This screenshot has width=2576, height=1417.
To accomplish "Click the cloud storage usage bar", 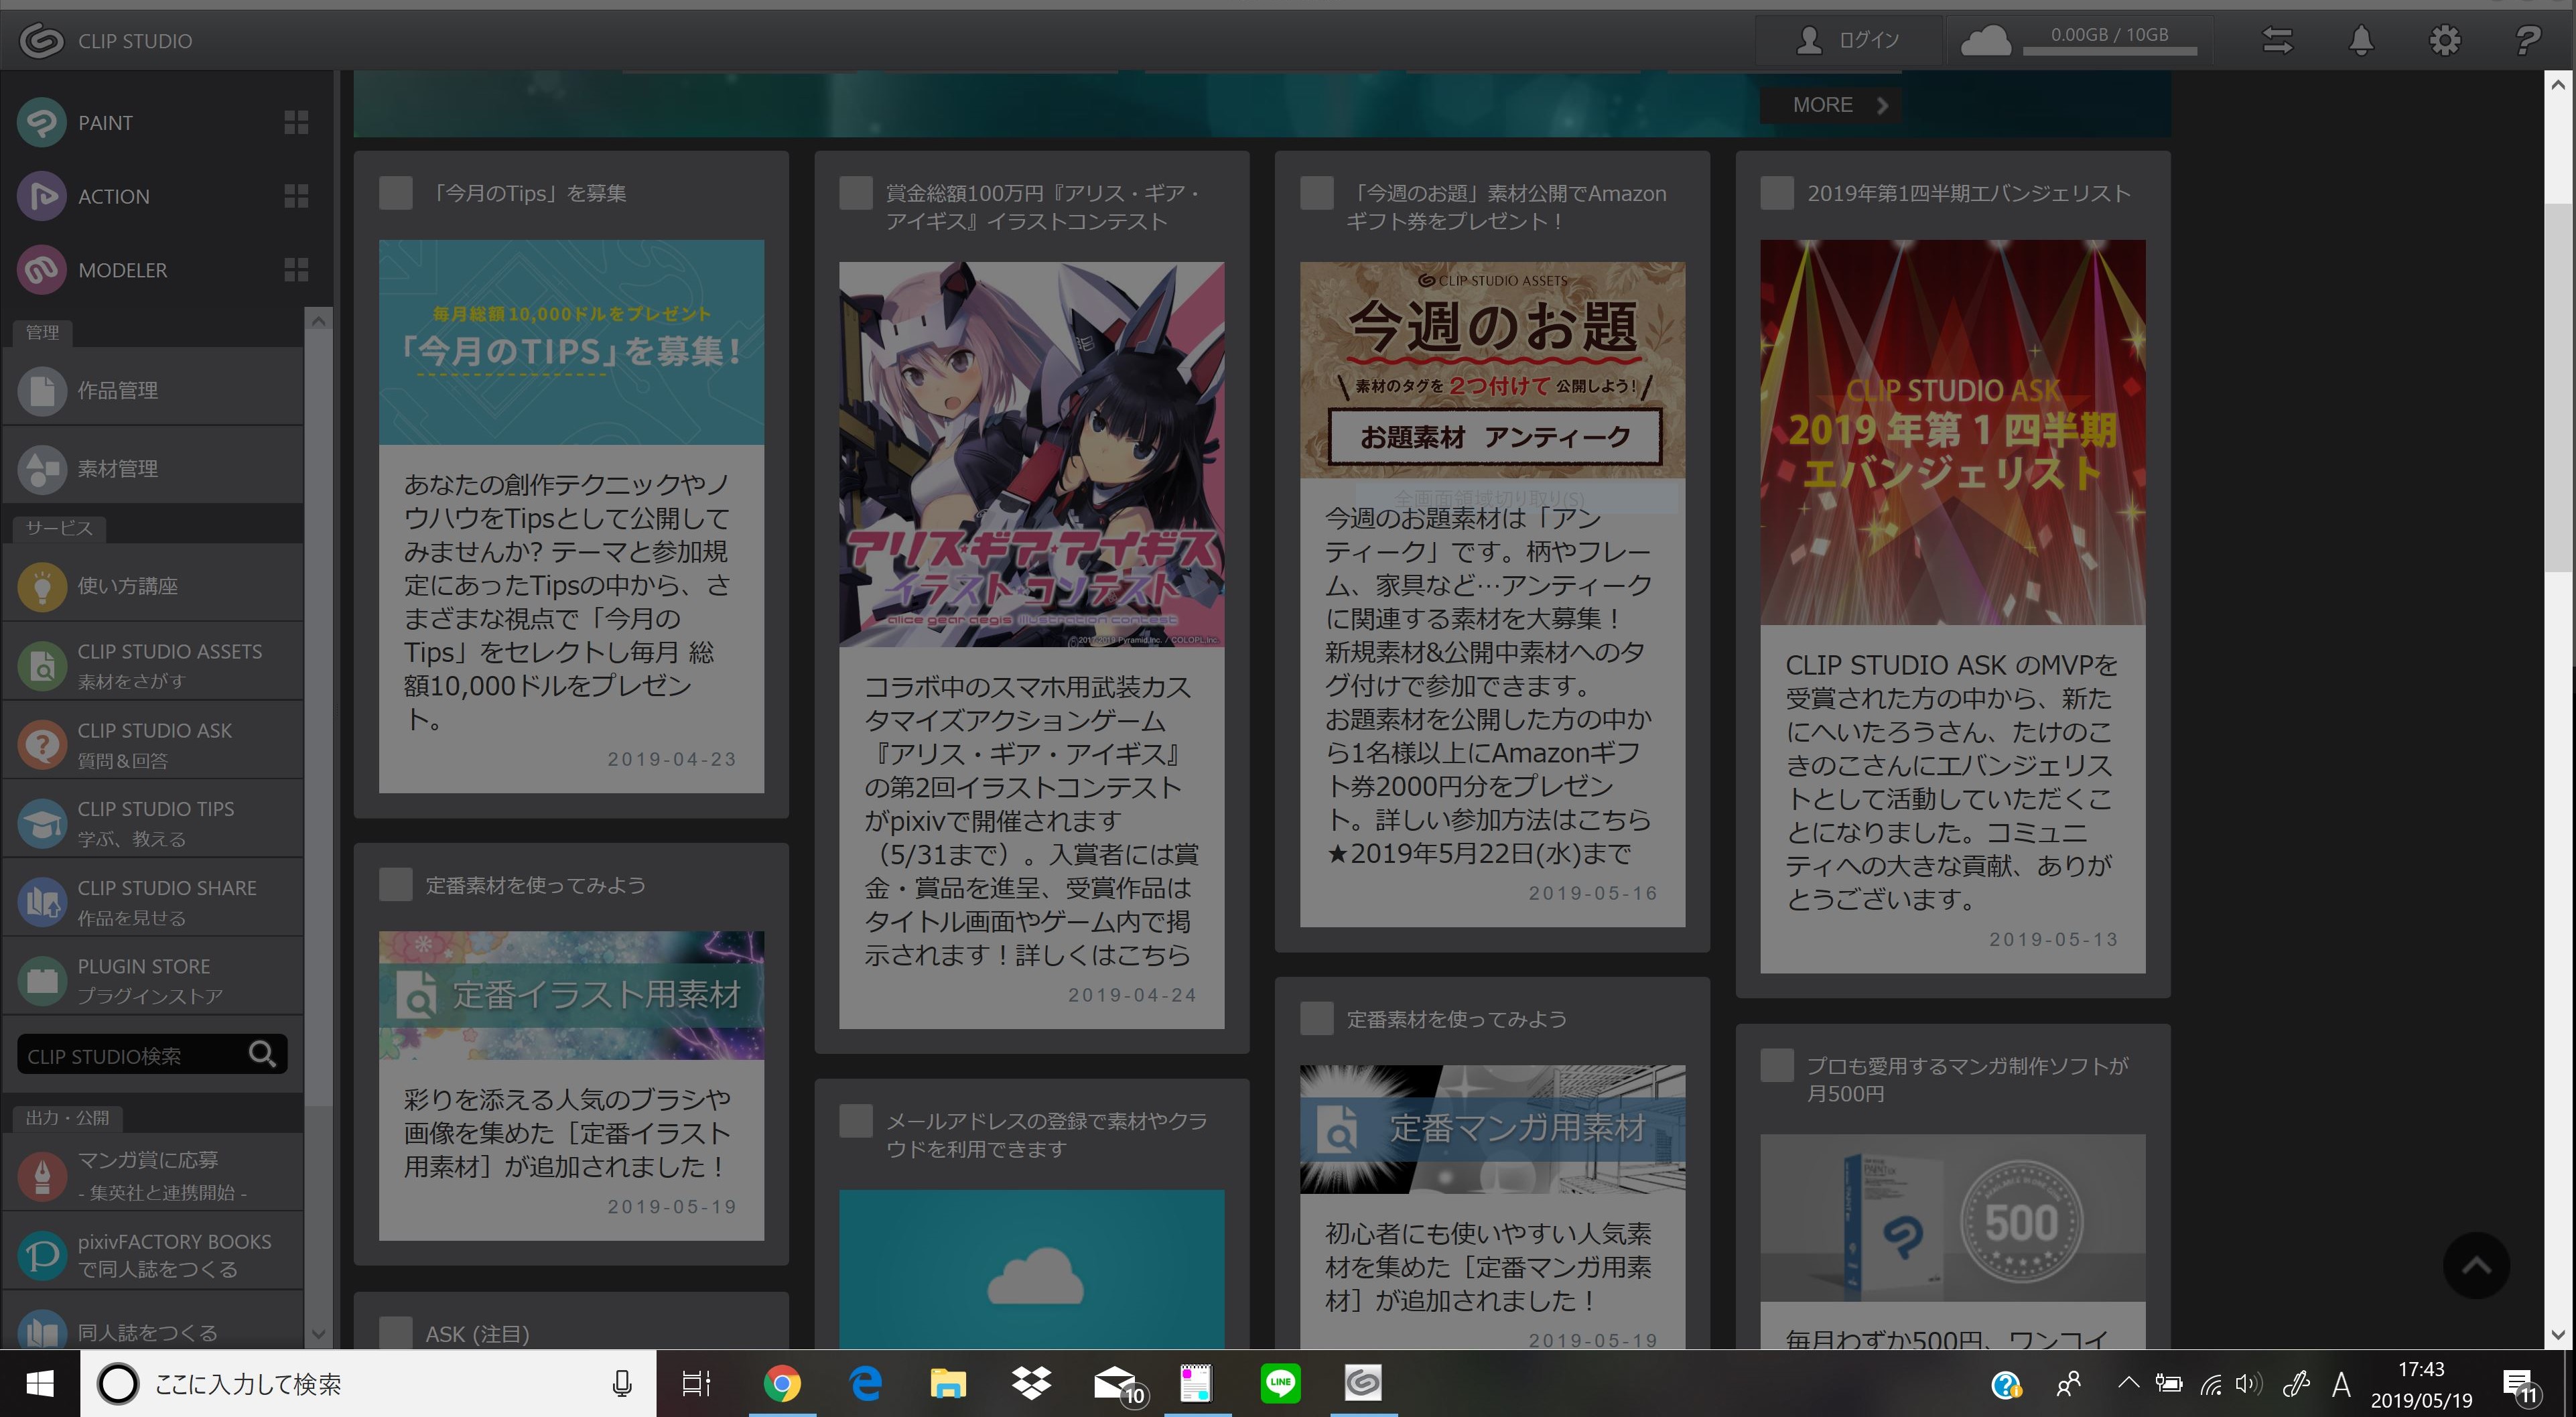I will 2109,50.
